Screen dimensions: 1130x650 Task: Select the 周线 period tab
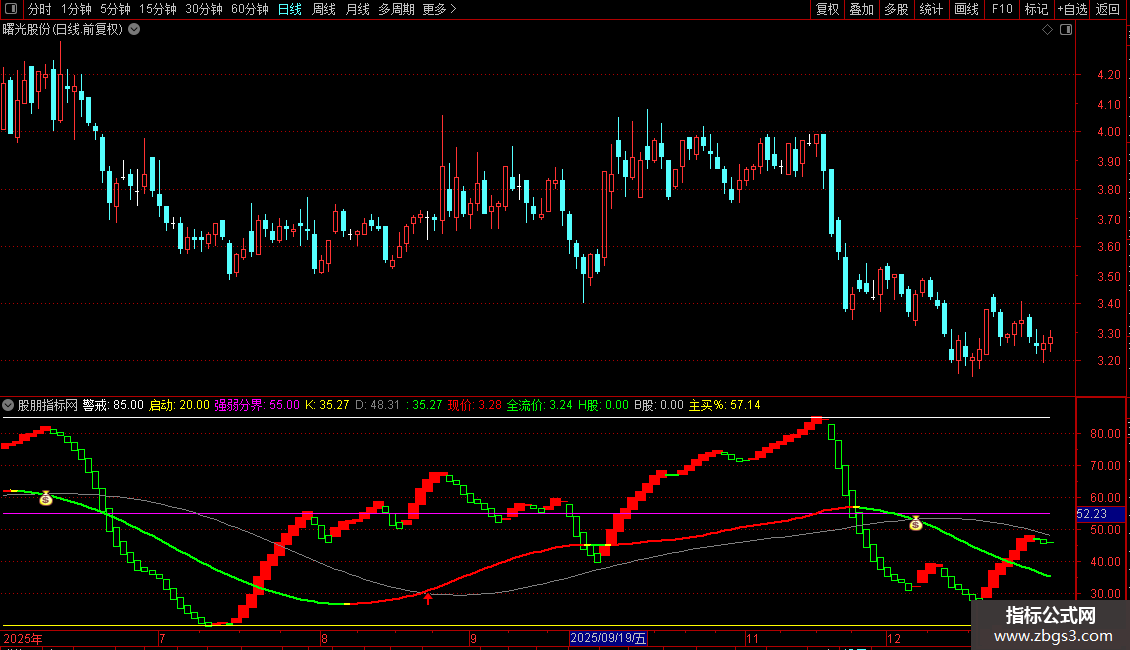pos(324,9)
